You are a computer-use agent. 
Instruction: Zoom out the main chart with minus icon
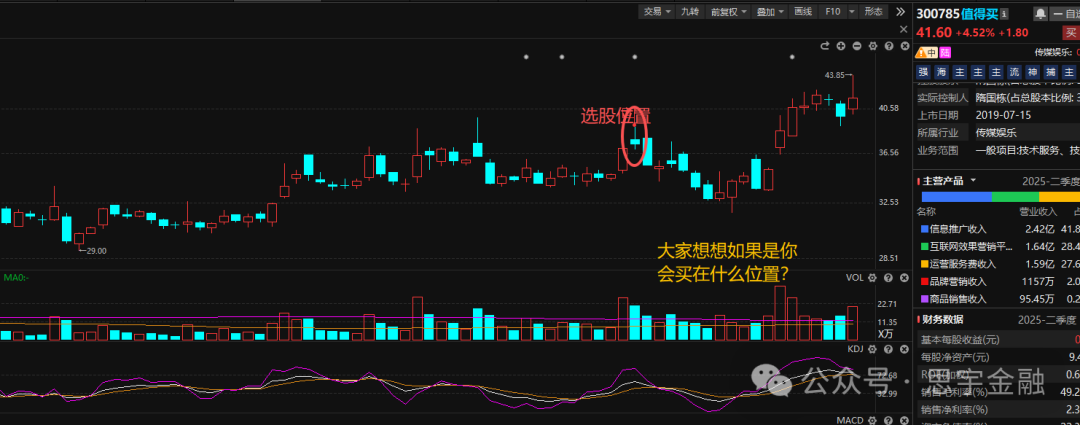tap(856, 46)
